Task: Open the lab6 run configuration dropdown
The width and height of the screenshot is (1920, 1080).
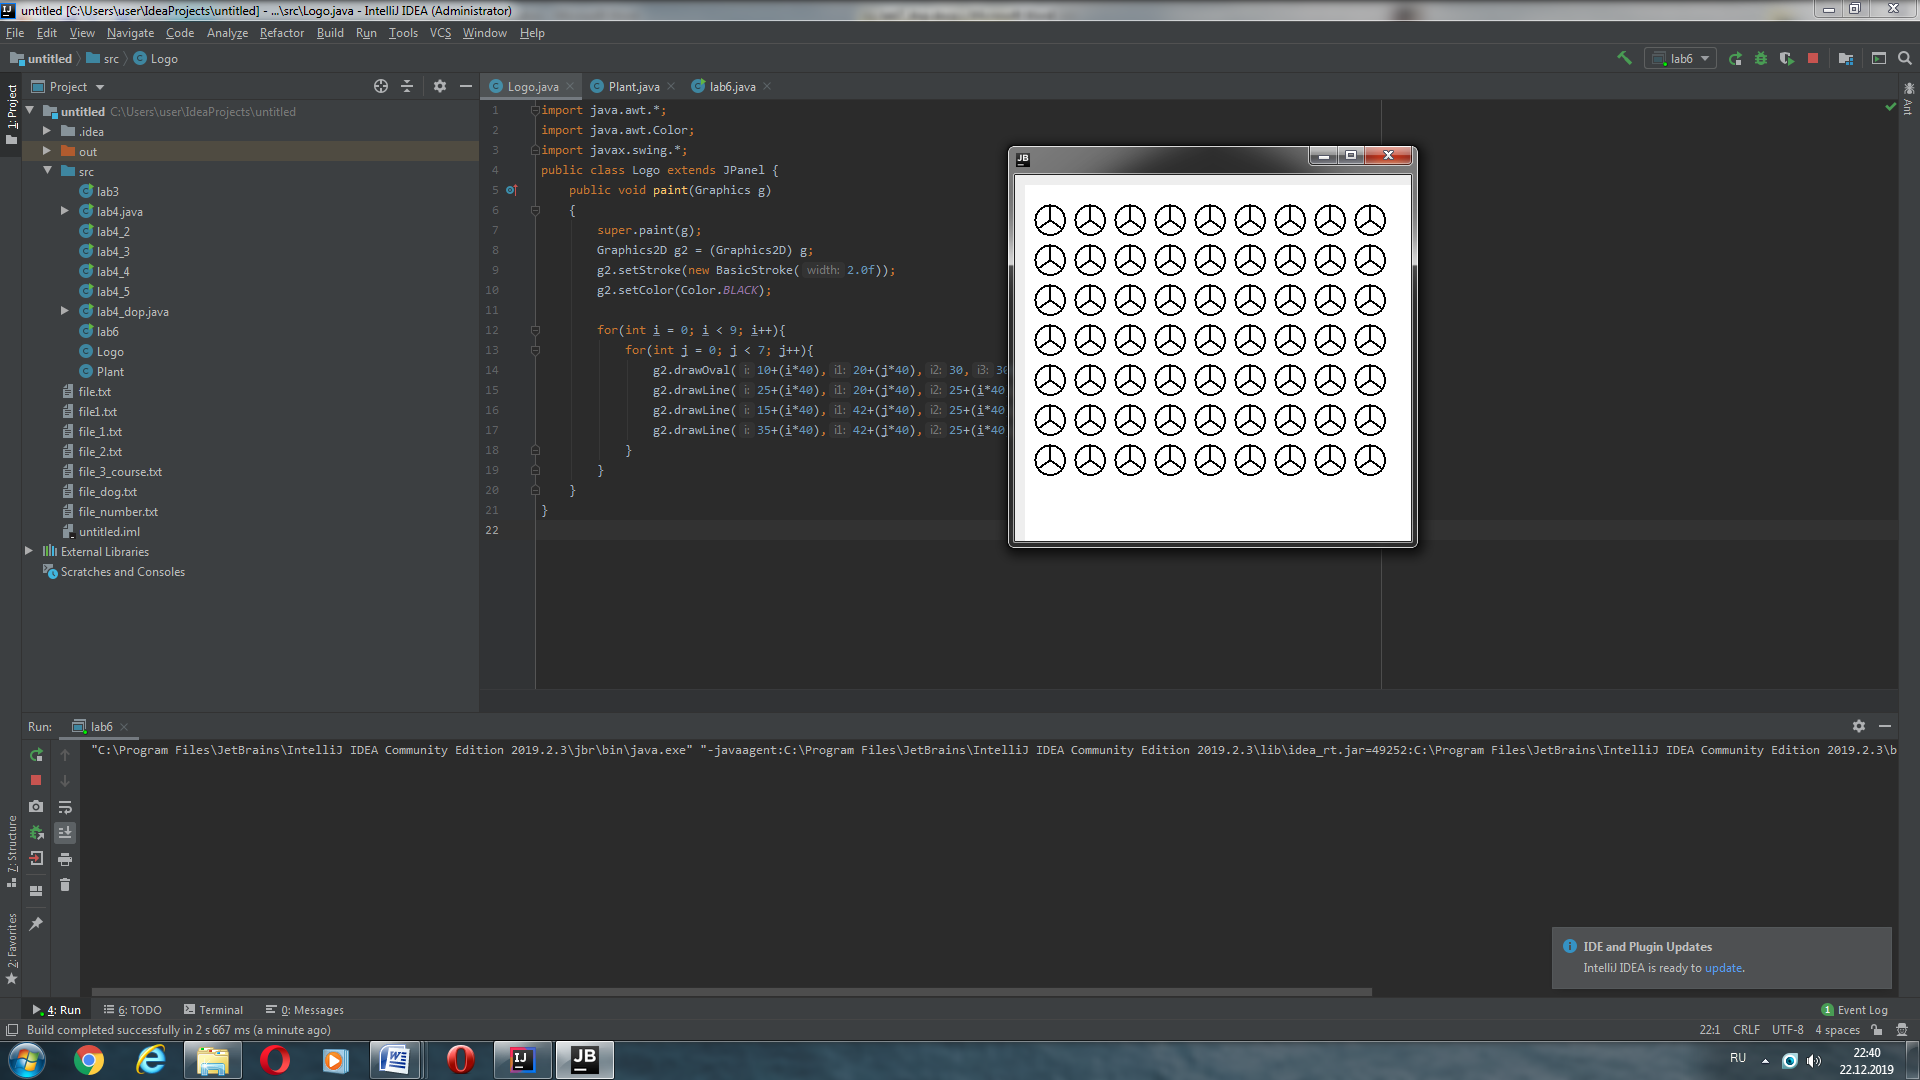Action: [1682, 58]
